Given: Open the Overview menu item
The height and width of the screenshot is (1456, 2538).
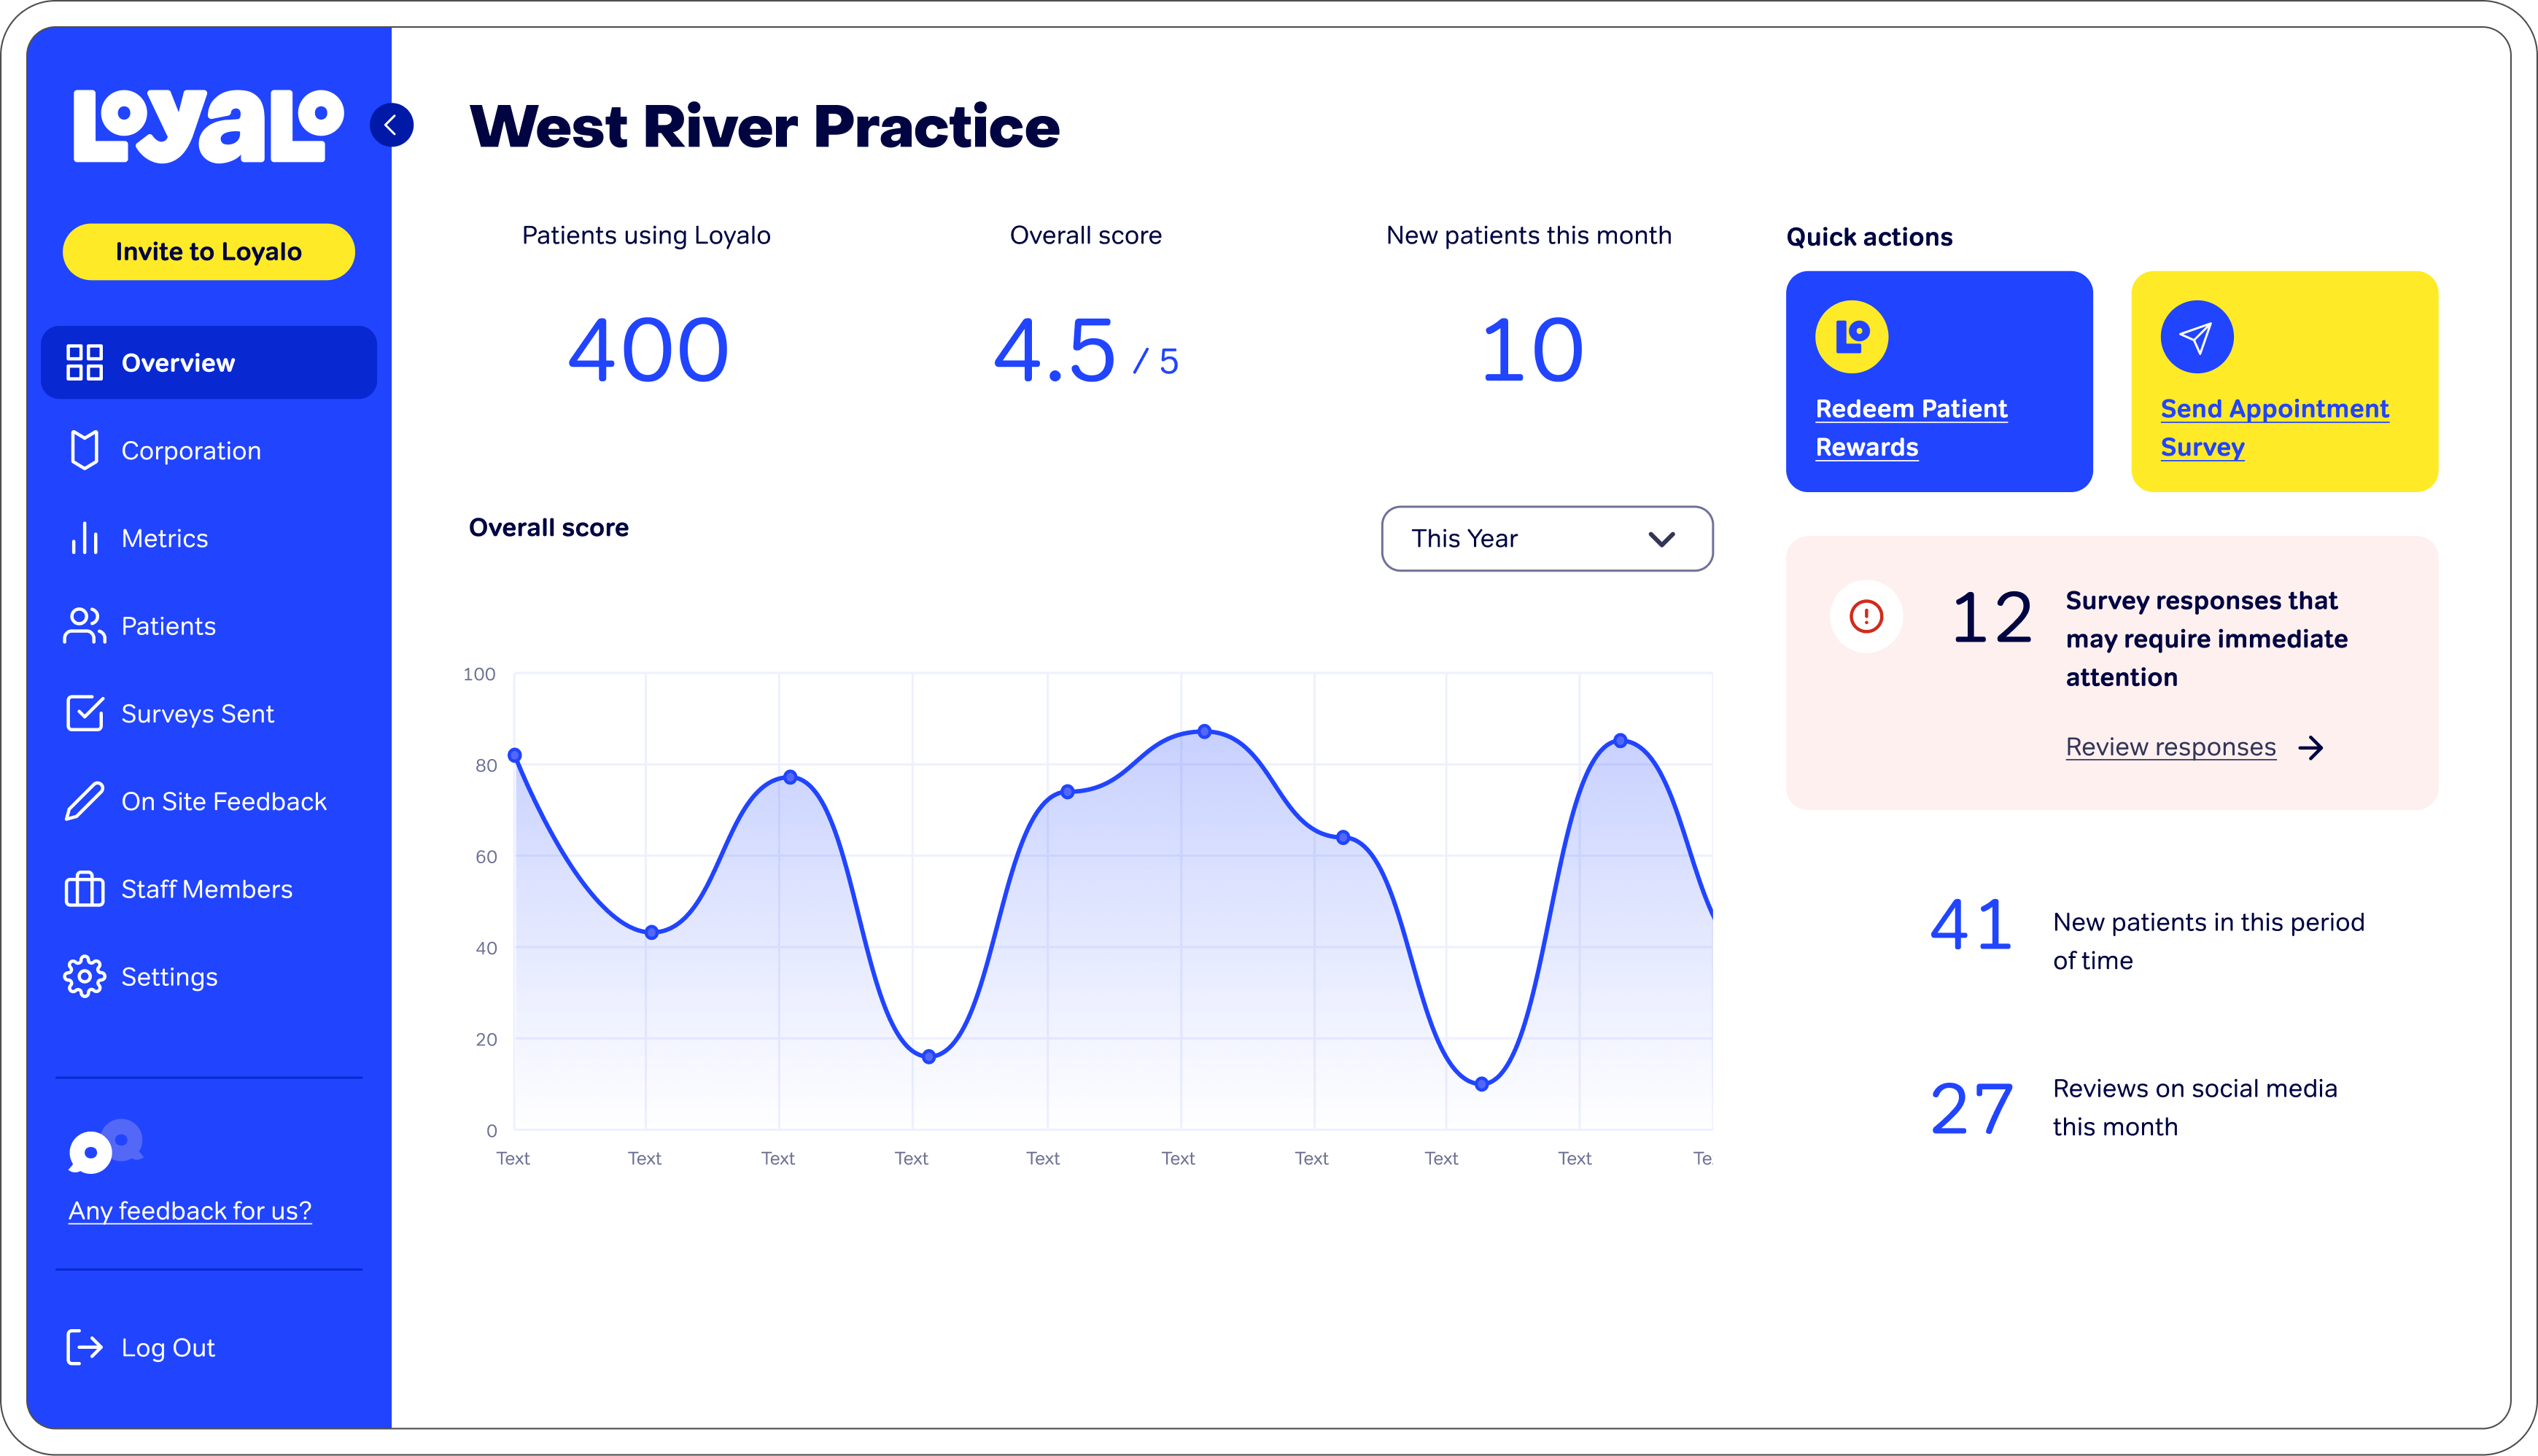Looking at the screenshot, I should 208,363.
